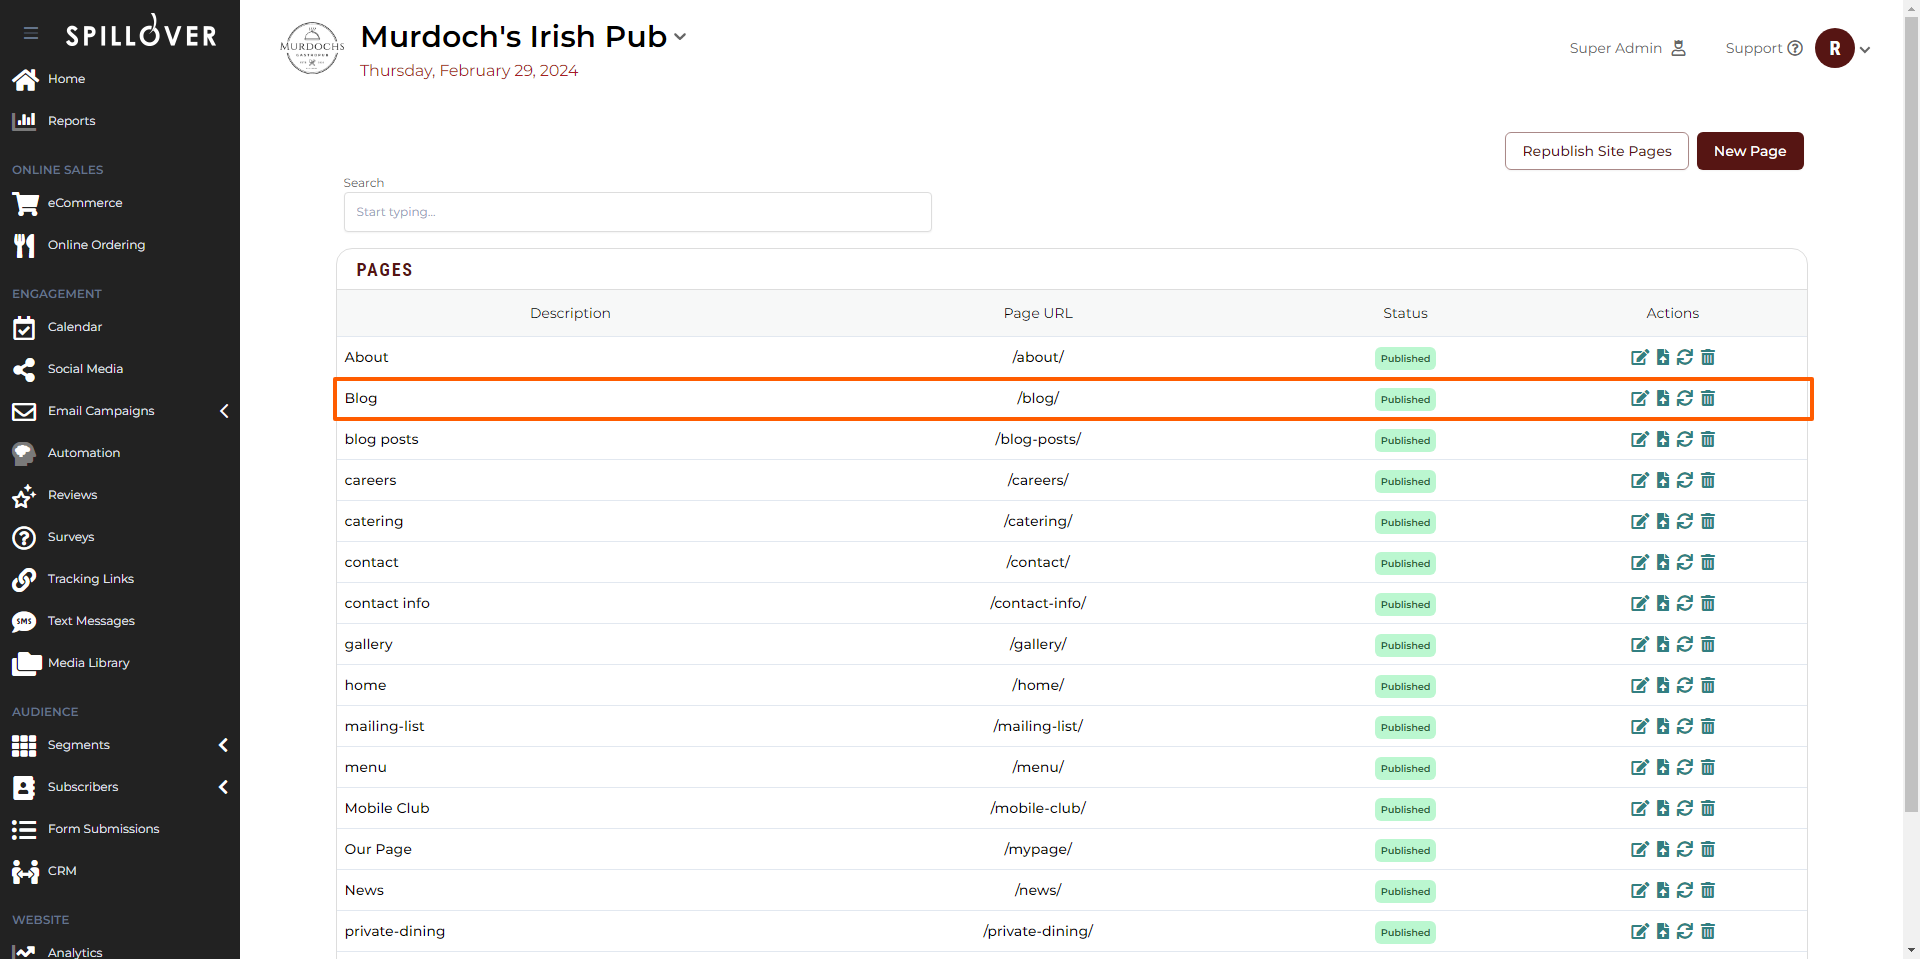Click the publish upload icon for Our Page
The height and width of the screenshot is (959, 1920).
click(x=1662, y=849)
